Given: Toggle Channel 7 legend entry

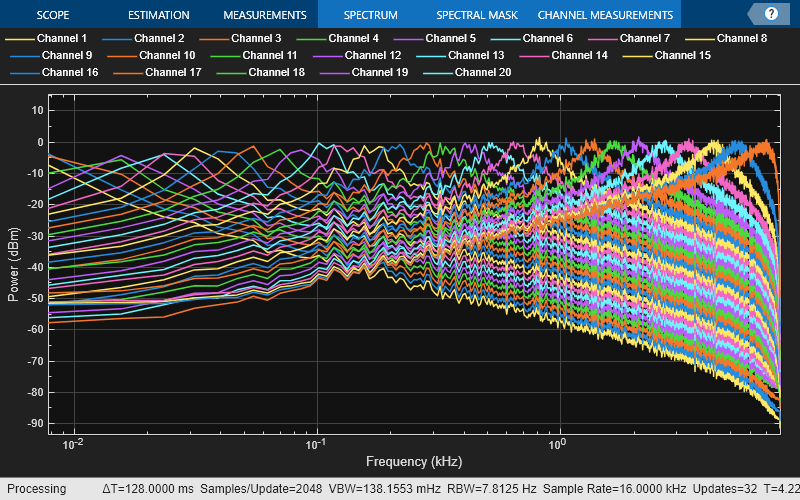Looking at the screenshot, I should click(629, 38).
